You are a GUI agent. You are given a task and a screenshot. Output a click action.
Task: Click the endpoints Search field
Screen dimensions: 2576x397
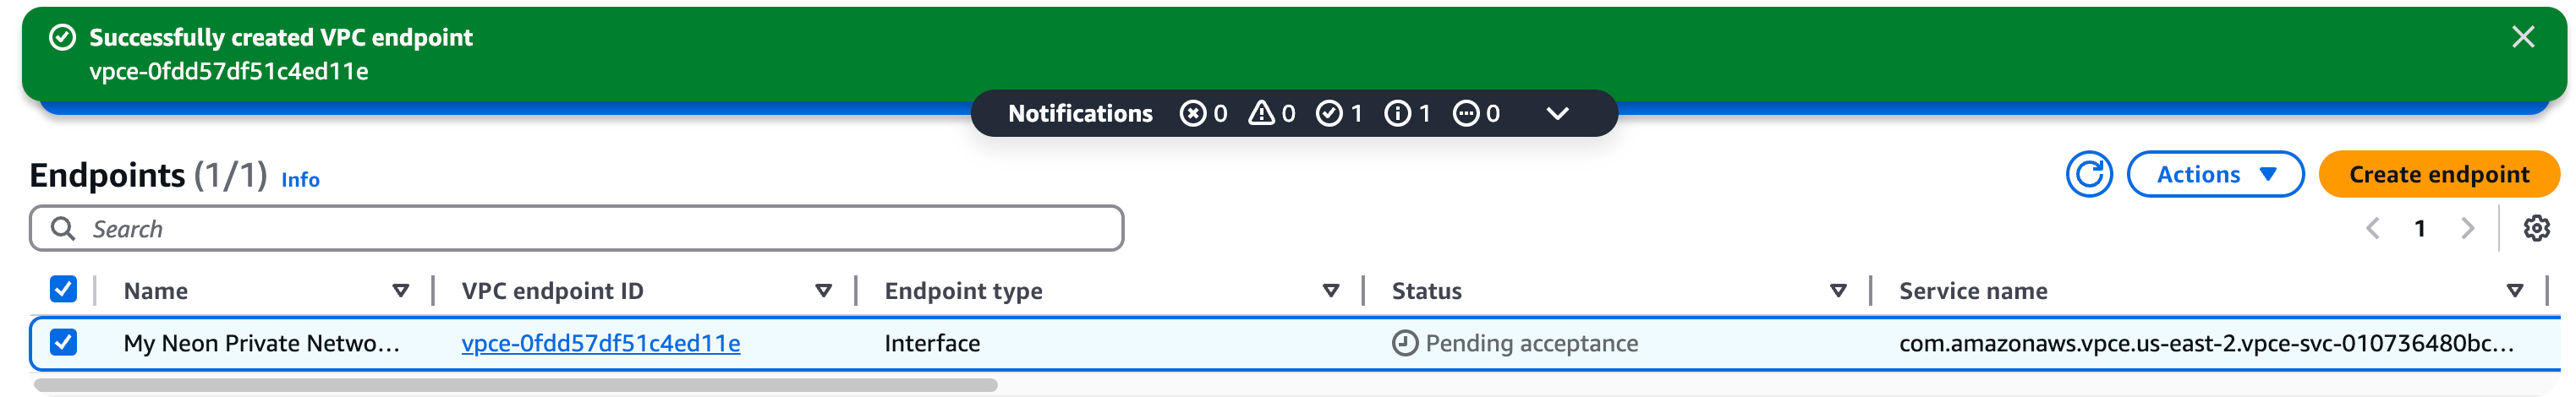click(x=576, y=229)
